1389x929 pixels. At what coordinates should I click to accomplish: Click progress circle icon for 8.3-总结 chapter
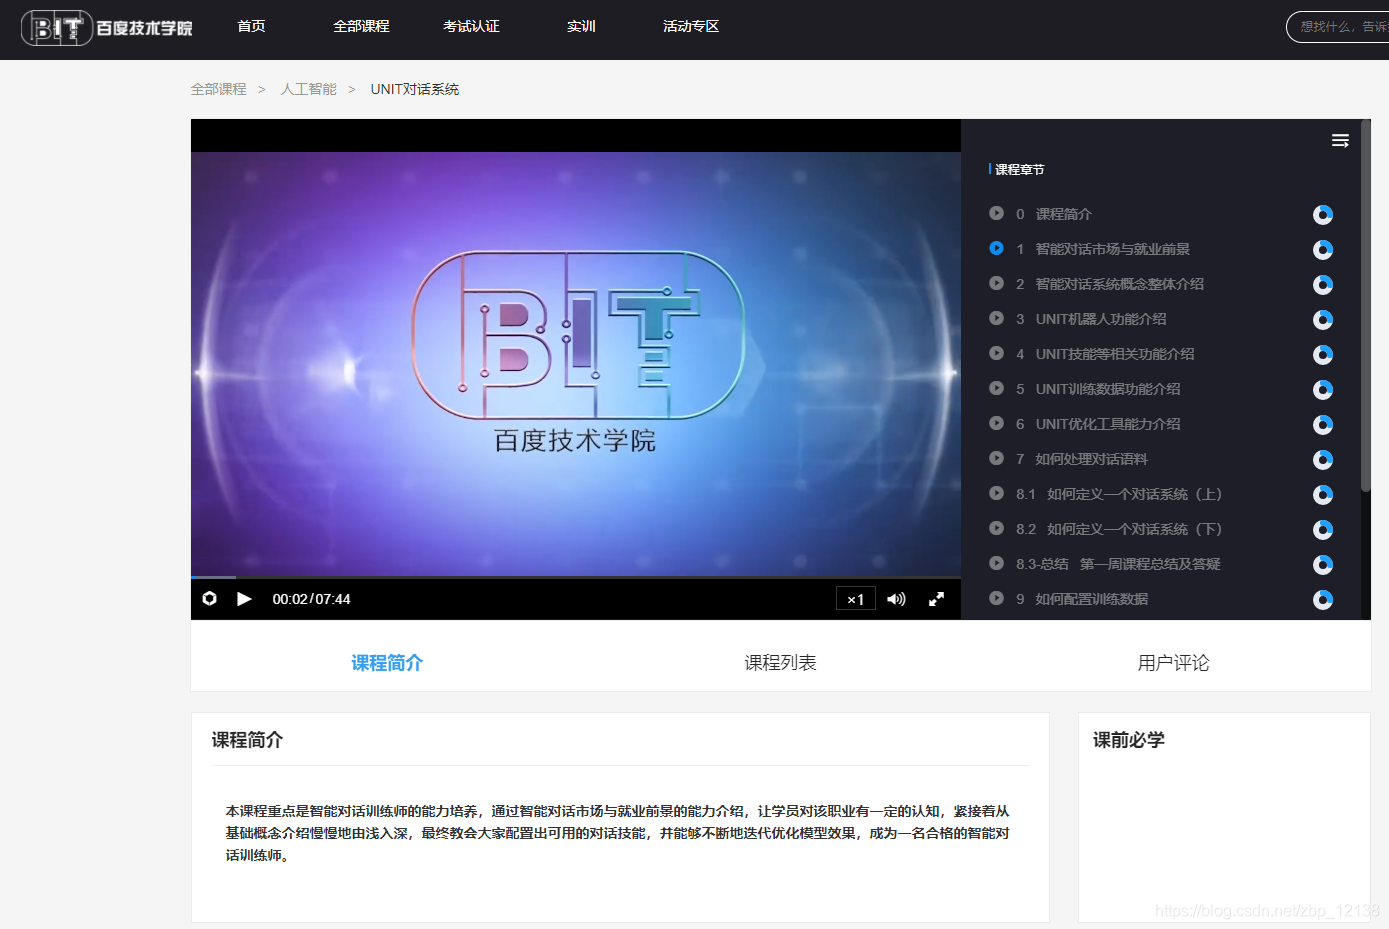click(1323, 565)
